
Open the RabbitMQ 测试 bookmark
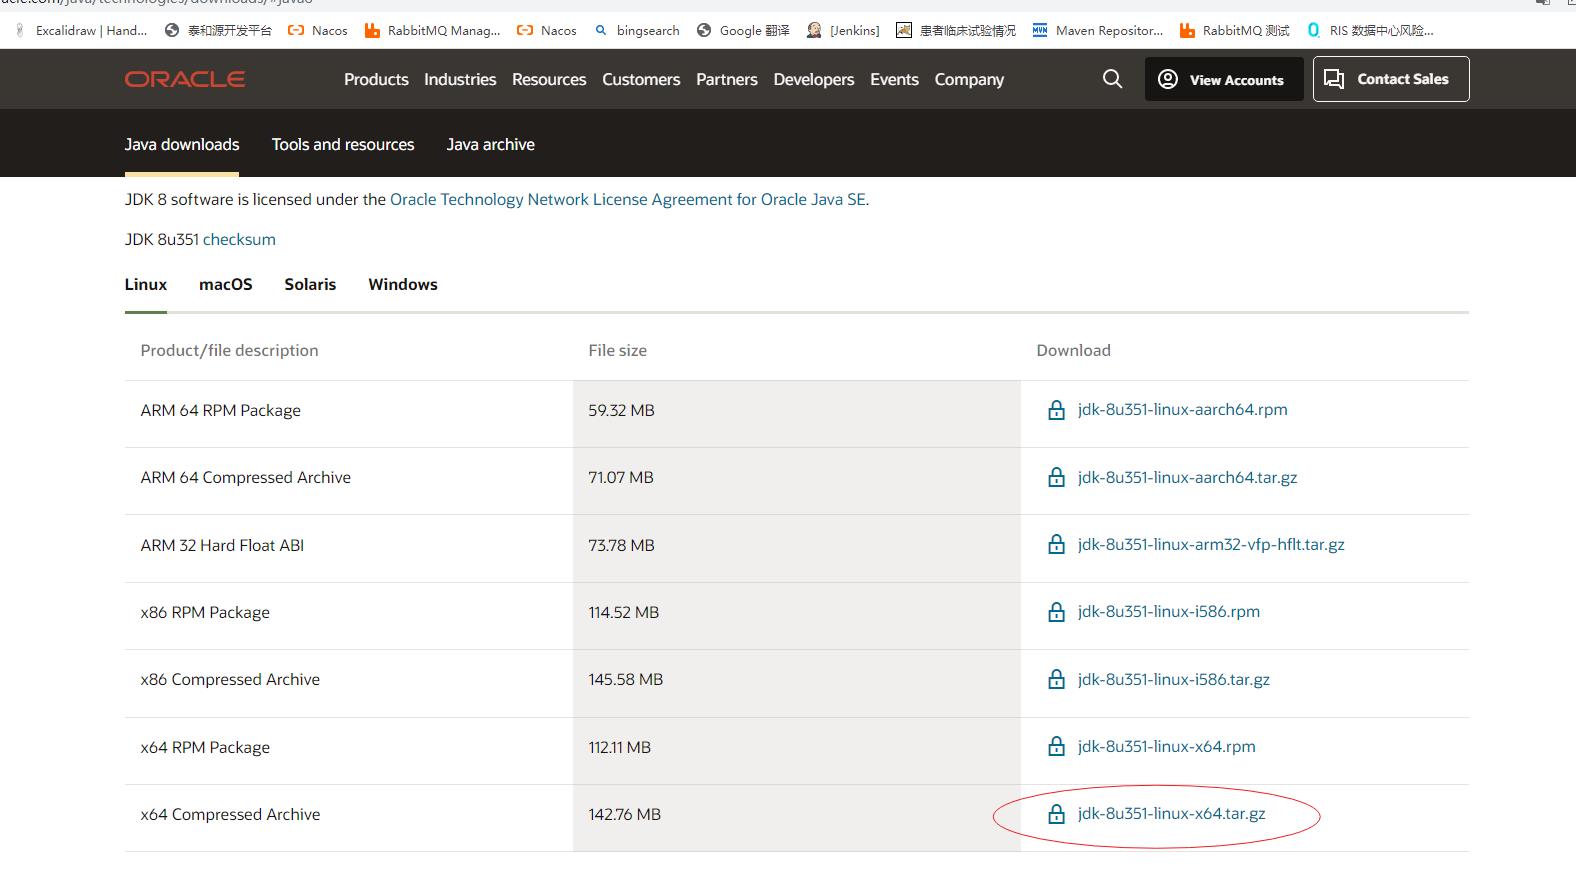pos(1235,30)
